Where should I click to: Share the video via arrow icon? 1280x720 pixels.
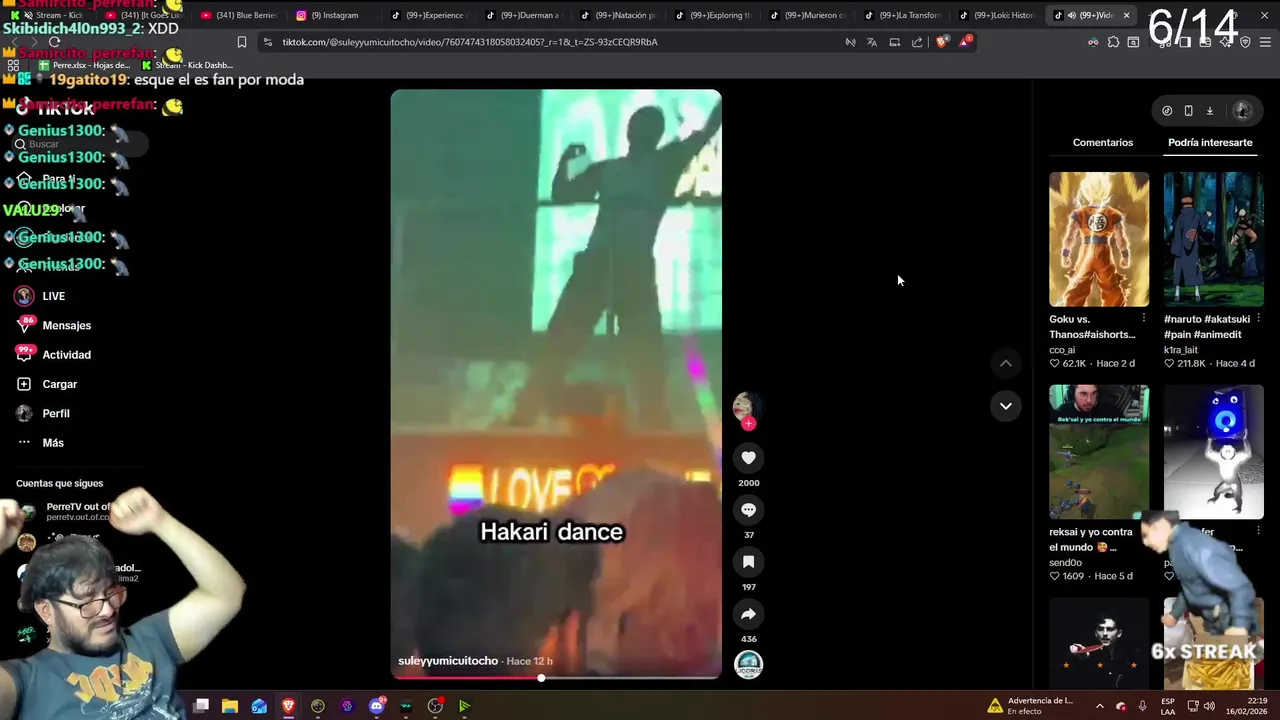coord(748,614)
